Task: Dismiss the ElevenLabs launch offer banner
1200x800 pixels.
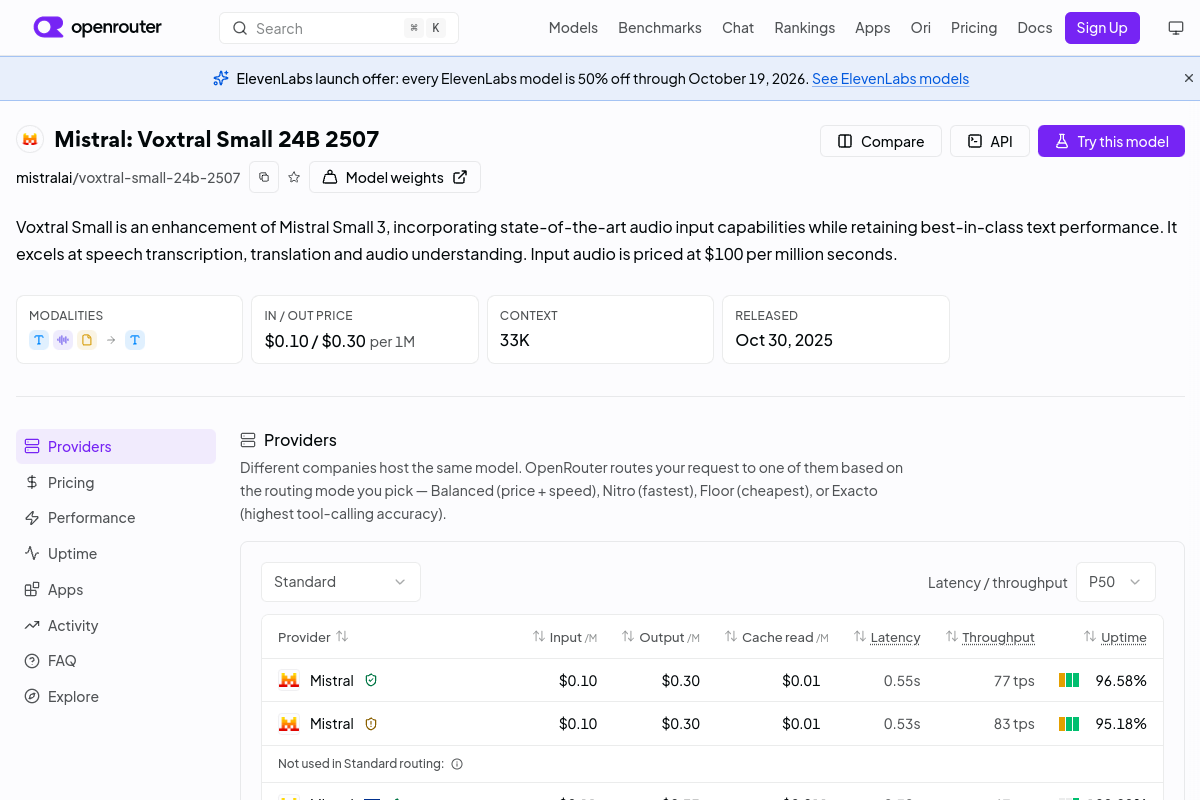Action: pos(1189,78)
